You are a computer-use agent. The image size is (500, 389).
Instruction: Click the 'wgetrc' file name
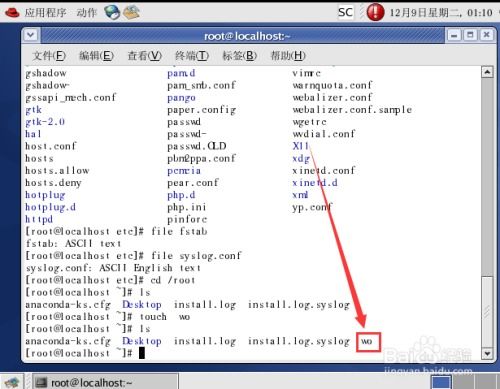pyautogui.click(x=309, y=122)
